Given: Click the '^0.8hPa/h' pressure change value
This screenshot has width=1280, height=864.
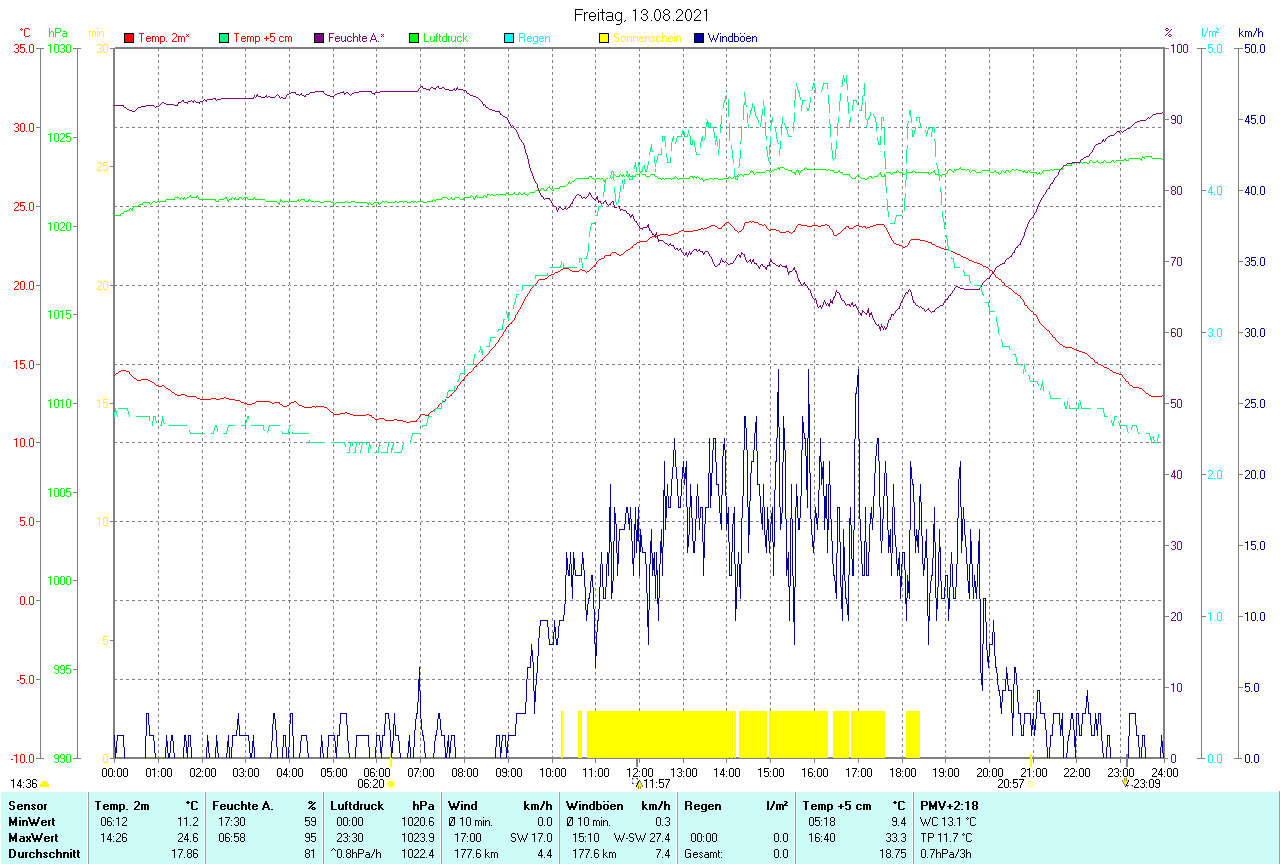Looking at the screenshot, I should click(x=356, y=854).
